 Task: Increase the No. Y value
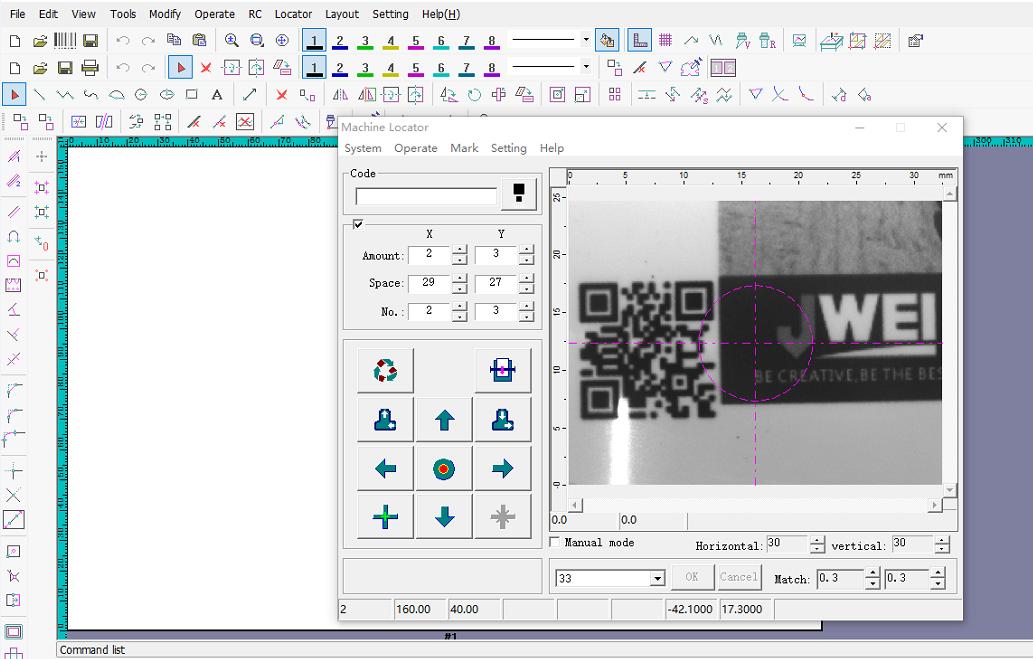[x=526, y=307]
